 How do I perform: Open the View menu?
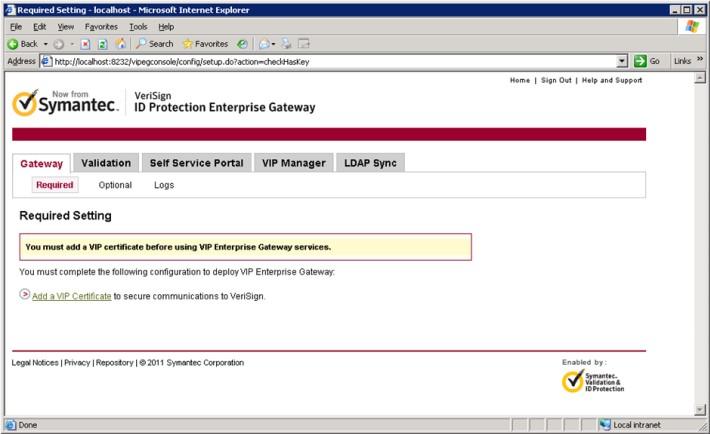click(66, 27)
